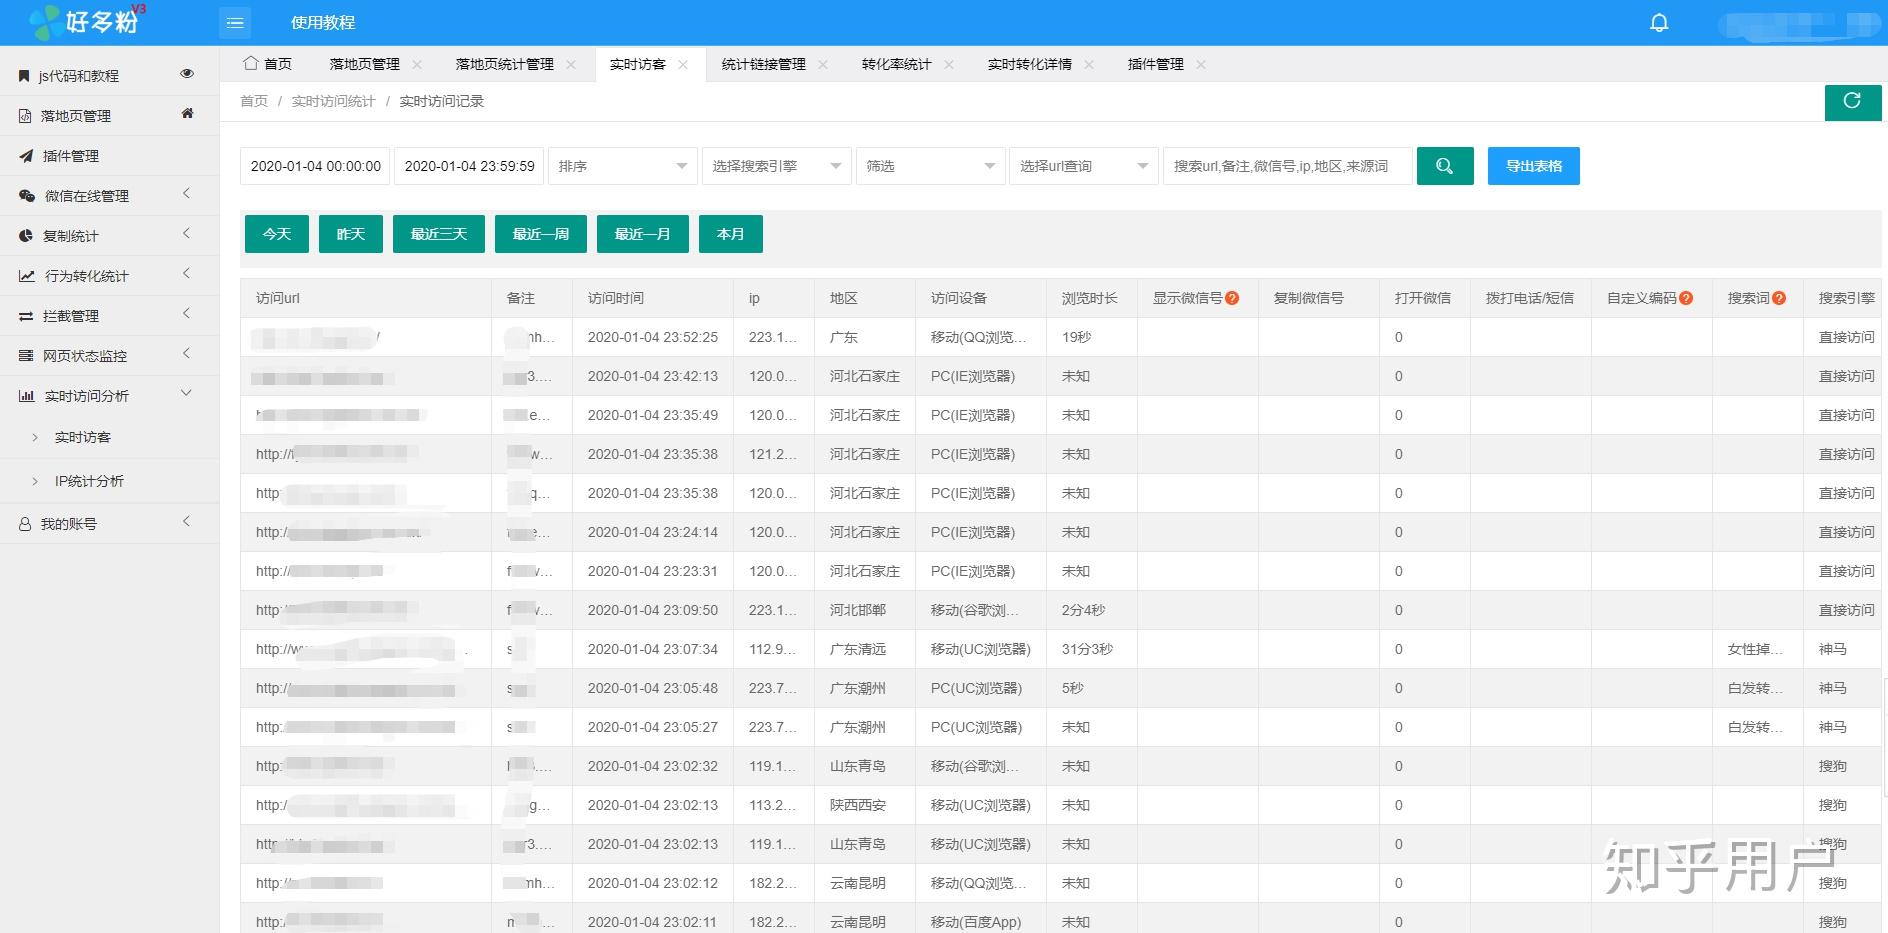This screenshot has width=1888, height=933.
Task: Expand 微信在线管理 sidebar menu
Action: pyautogui.click(x=186, y=194)
